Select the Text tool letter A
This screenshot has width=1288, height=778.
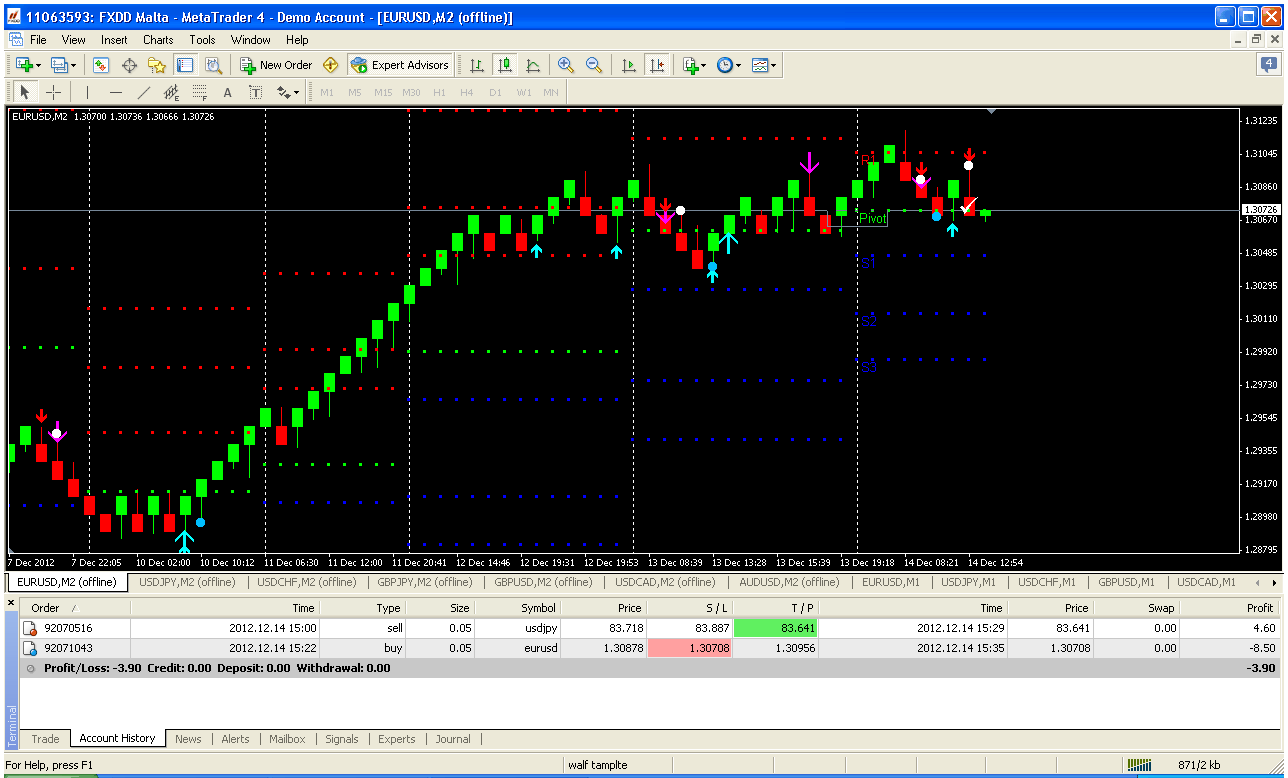tap(228, 92)
